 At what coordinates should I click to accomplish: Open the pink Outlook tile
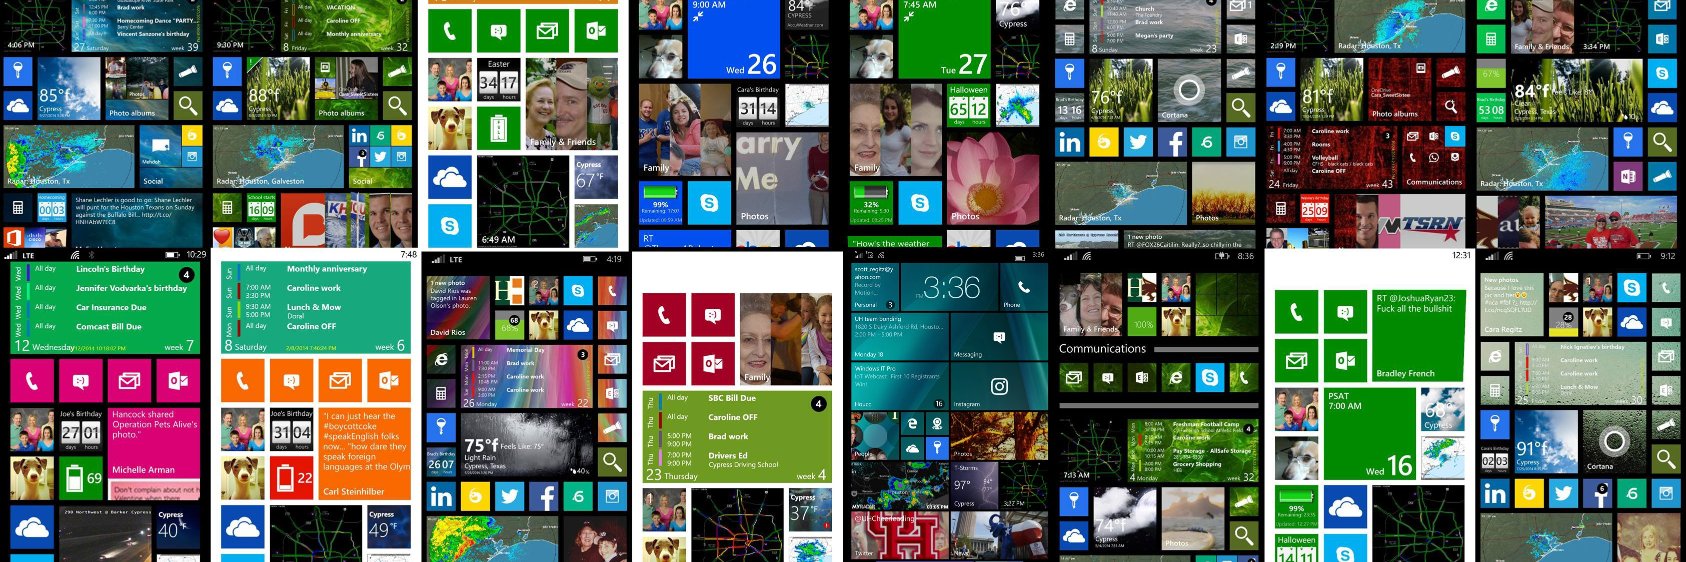click(179, 381)
